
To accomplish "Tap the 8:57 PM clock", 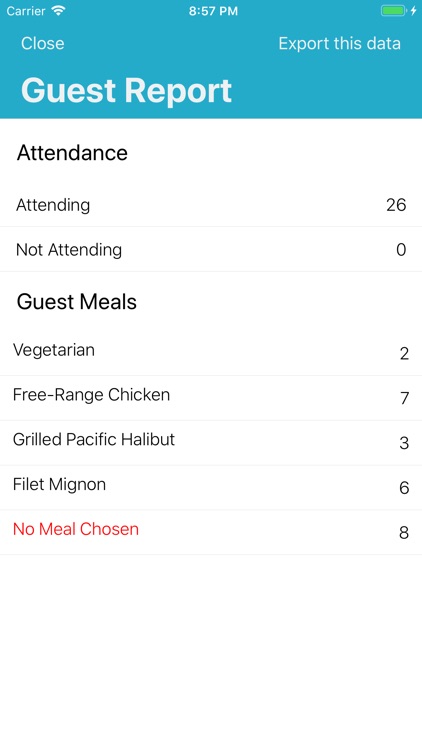I will (x=213, y=11).
